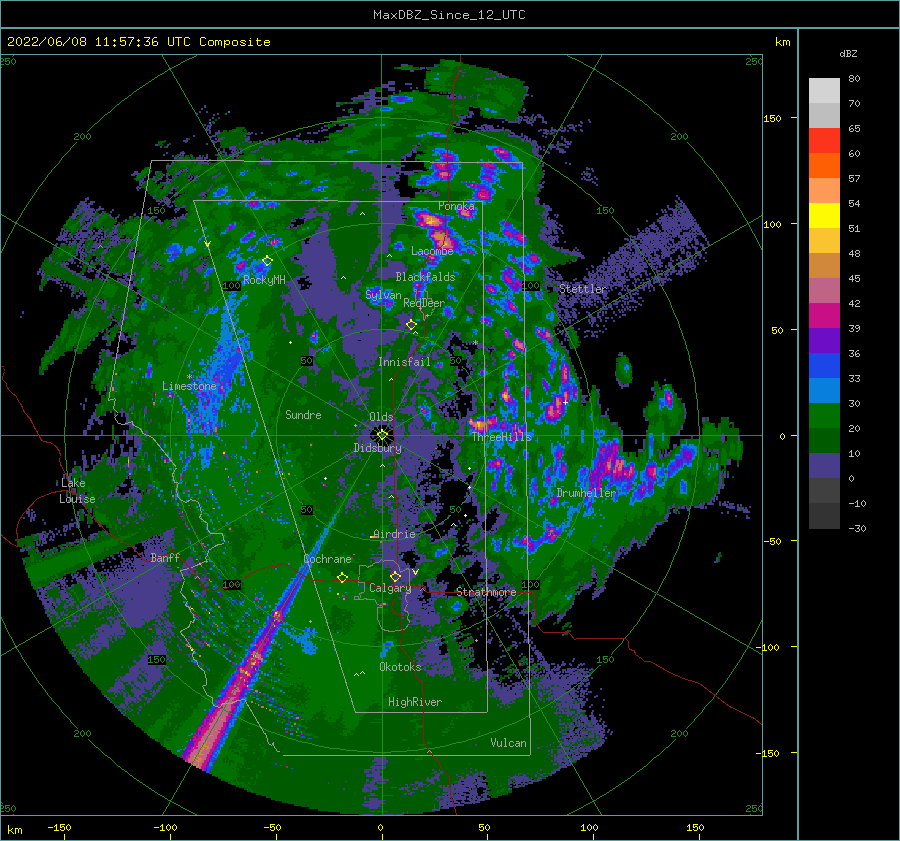Viewport: 900px width, 841px height.
Task: Click the 100 tick on bottom axis
Action: [589, 827]
